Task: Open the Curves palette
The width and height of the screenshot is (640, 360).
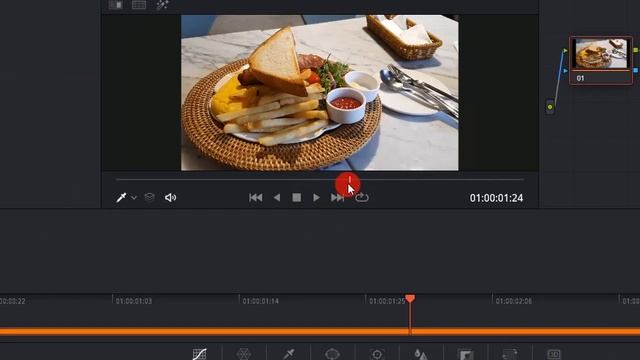Action: [x=200, y=353]
